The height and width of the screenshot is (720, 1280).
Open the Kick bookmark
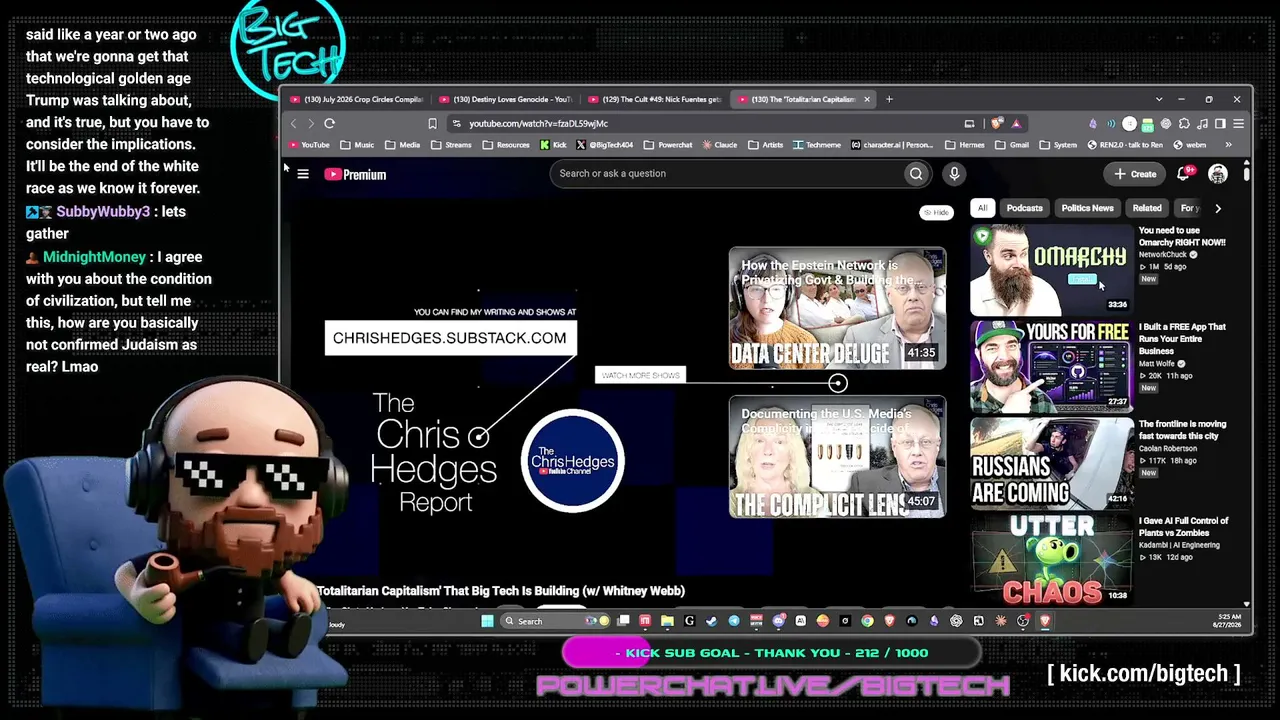[x=553, y=145]
